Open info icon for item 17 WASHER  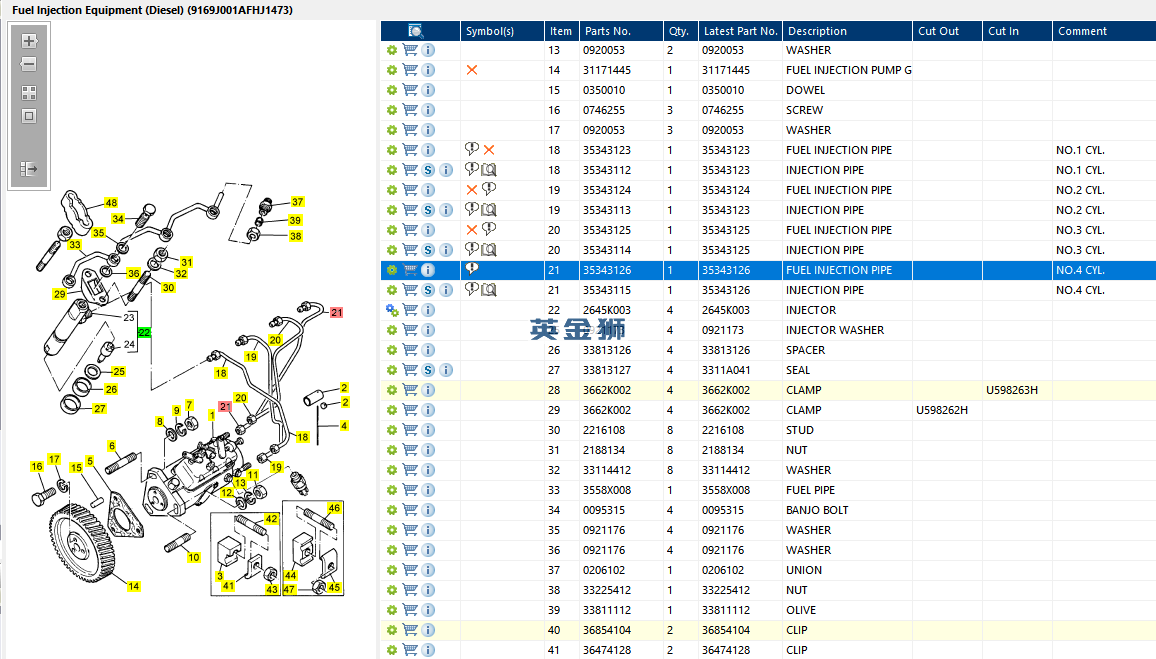click(x=428, y=130)
